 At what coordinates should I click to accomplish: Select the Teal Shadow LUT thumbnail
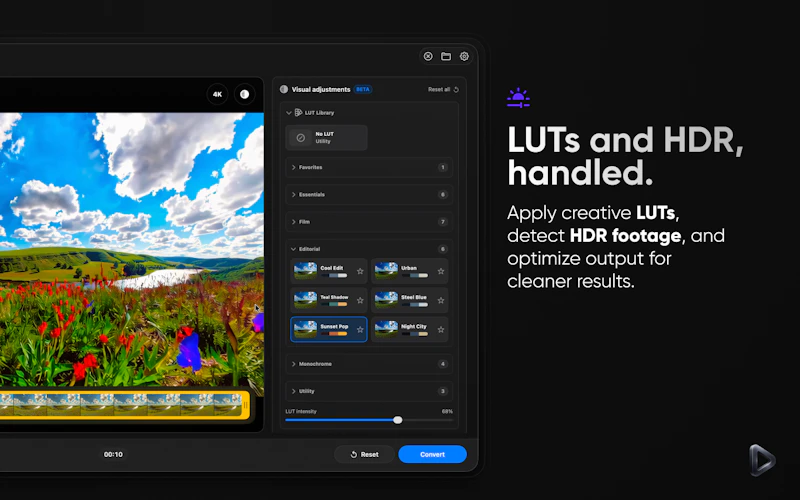[x=306, y=300]
